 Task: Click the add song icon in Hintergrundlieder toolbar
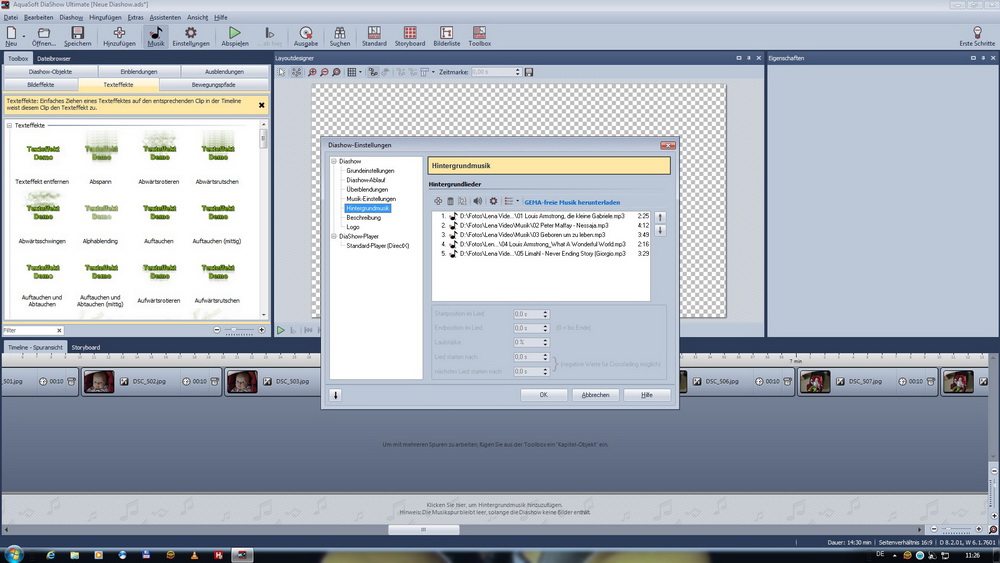[x=437, y=201]
